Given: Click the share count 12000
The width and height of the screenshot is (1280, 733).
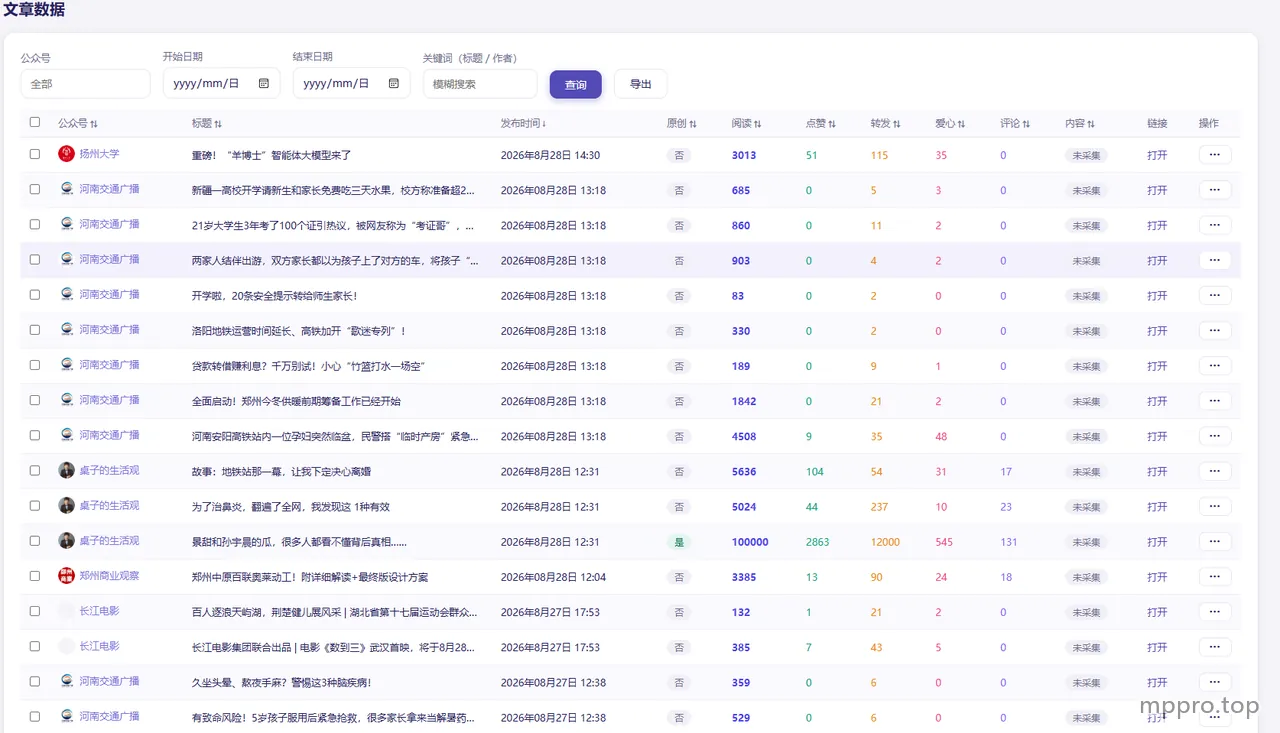Looking at the screenshot, I should pos(885,542).
